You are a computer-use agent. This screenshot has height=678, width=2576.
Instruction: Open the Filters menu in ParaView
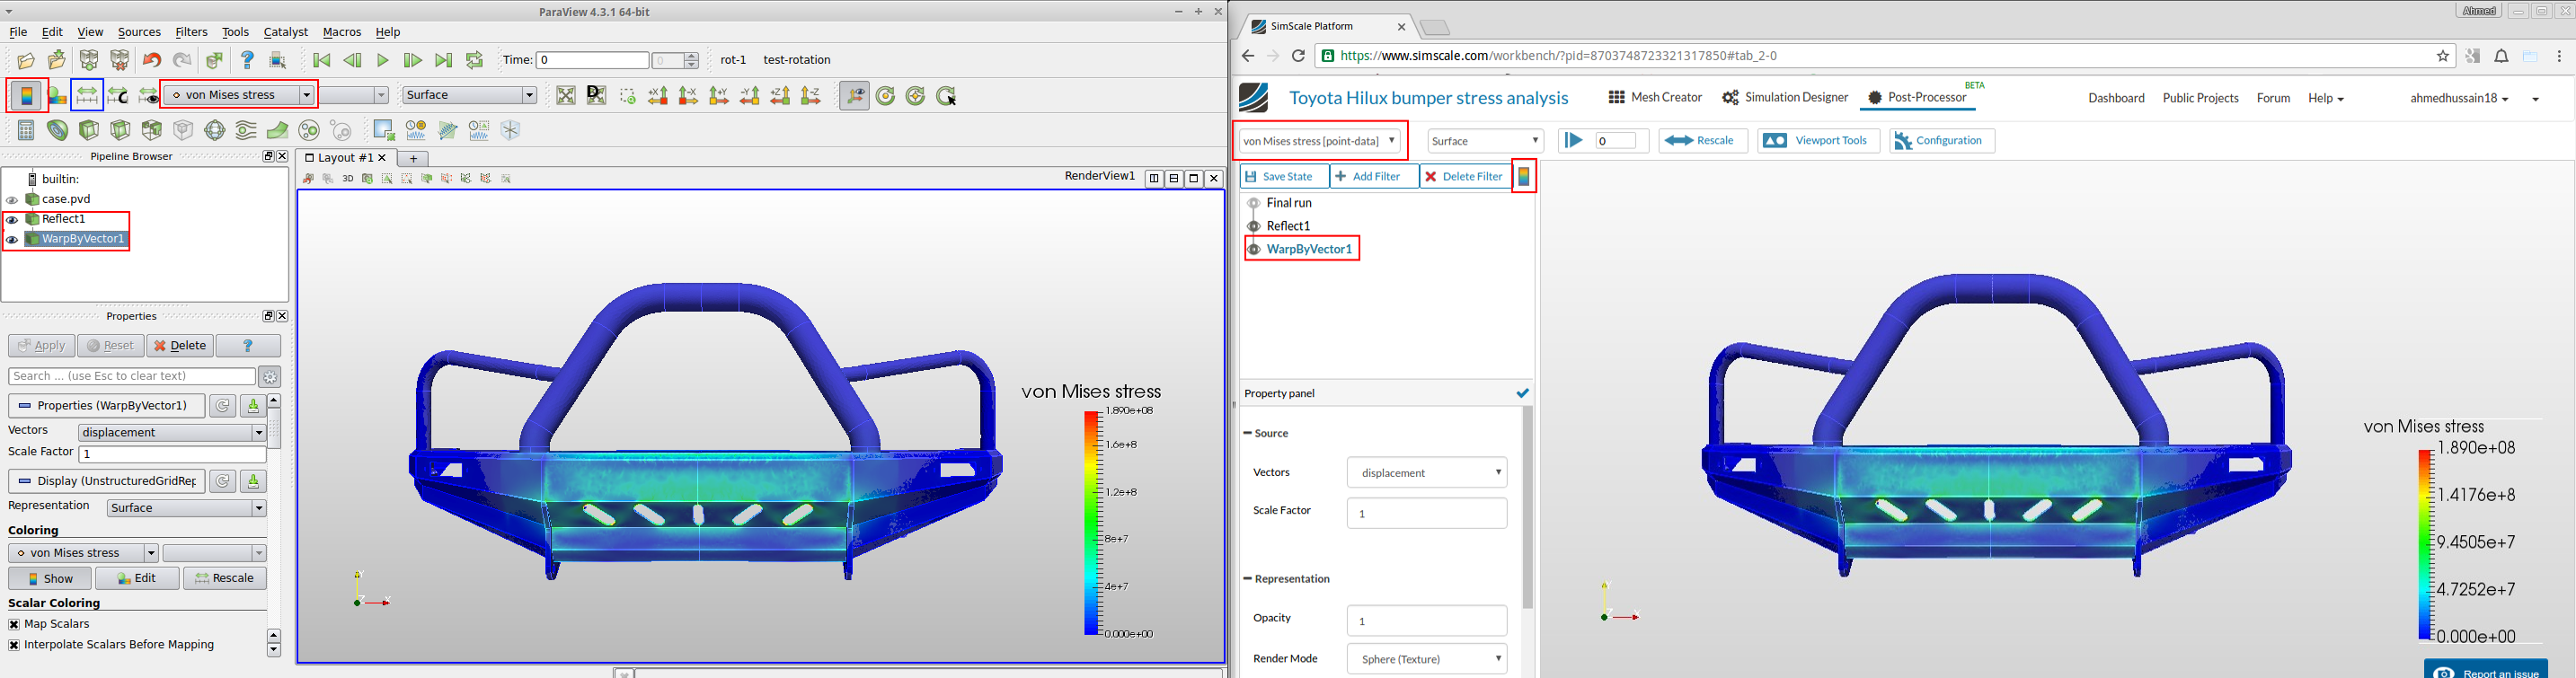[x=191, y=32]
